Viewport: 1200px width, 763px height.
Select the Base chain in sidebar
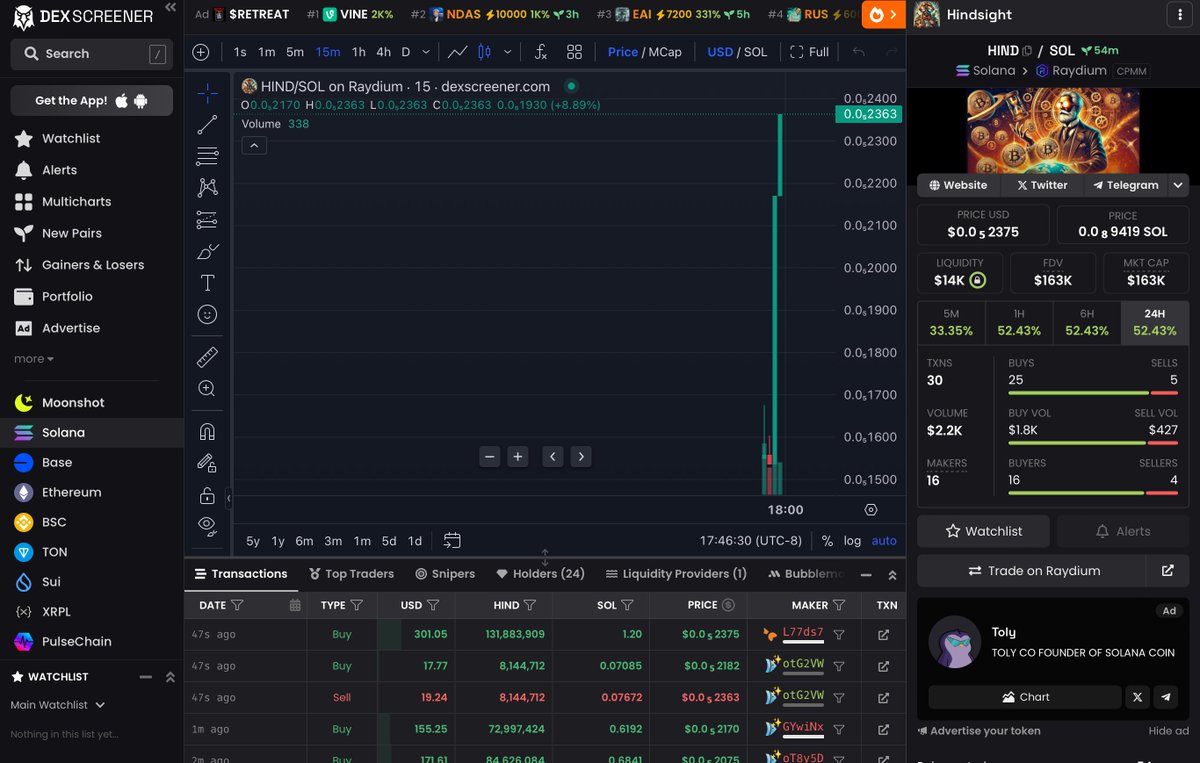click(57, 462)
